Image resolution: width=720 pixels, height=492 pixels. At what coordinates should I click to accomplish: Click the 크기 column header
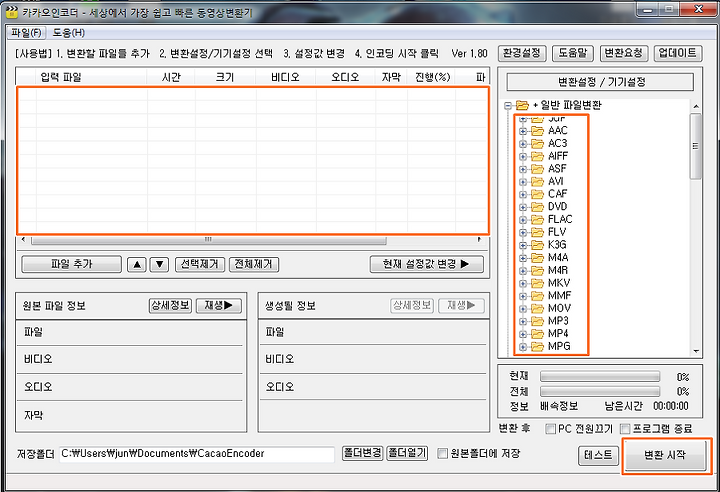click(x=225, y=77)
